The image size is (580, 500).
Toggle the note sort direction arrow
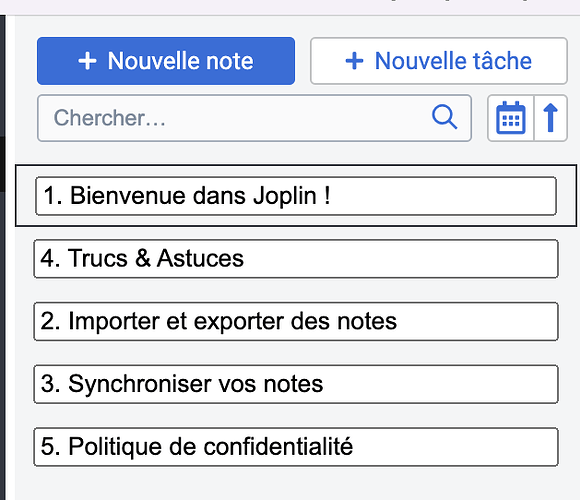[x=550, y=118]
